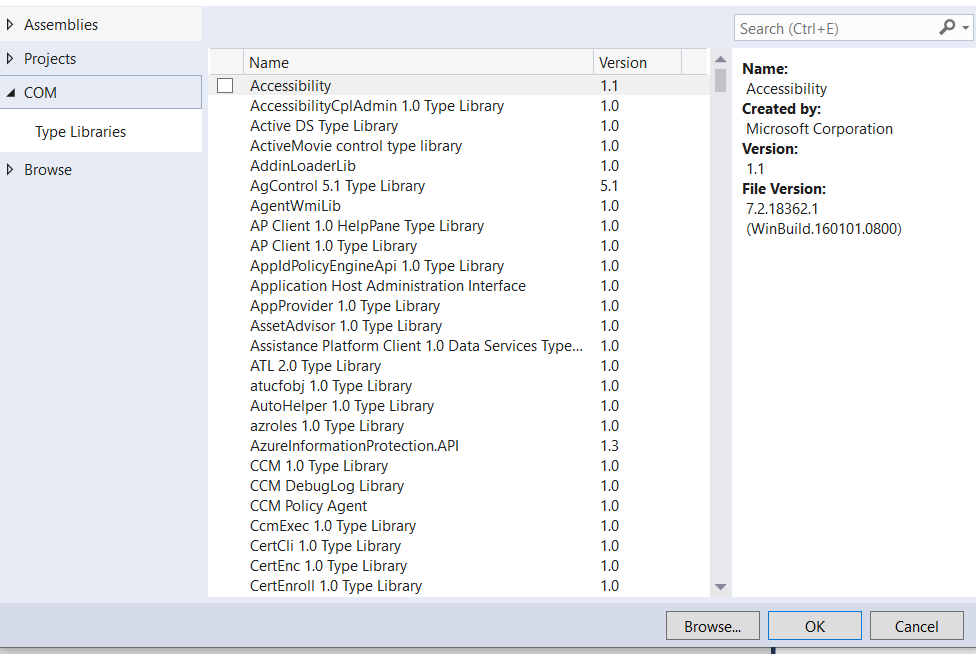The height and width of the screenshot is (654, 976).
Task: Expand the Assemblies category
Action: [10, 25]
